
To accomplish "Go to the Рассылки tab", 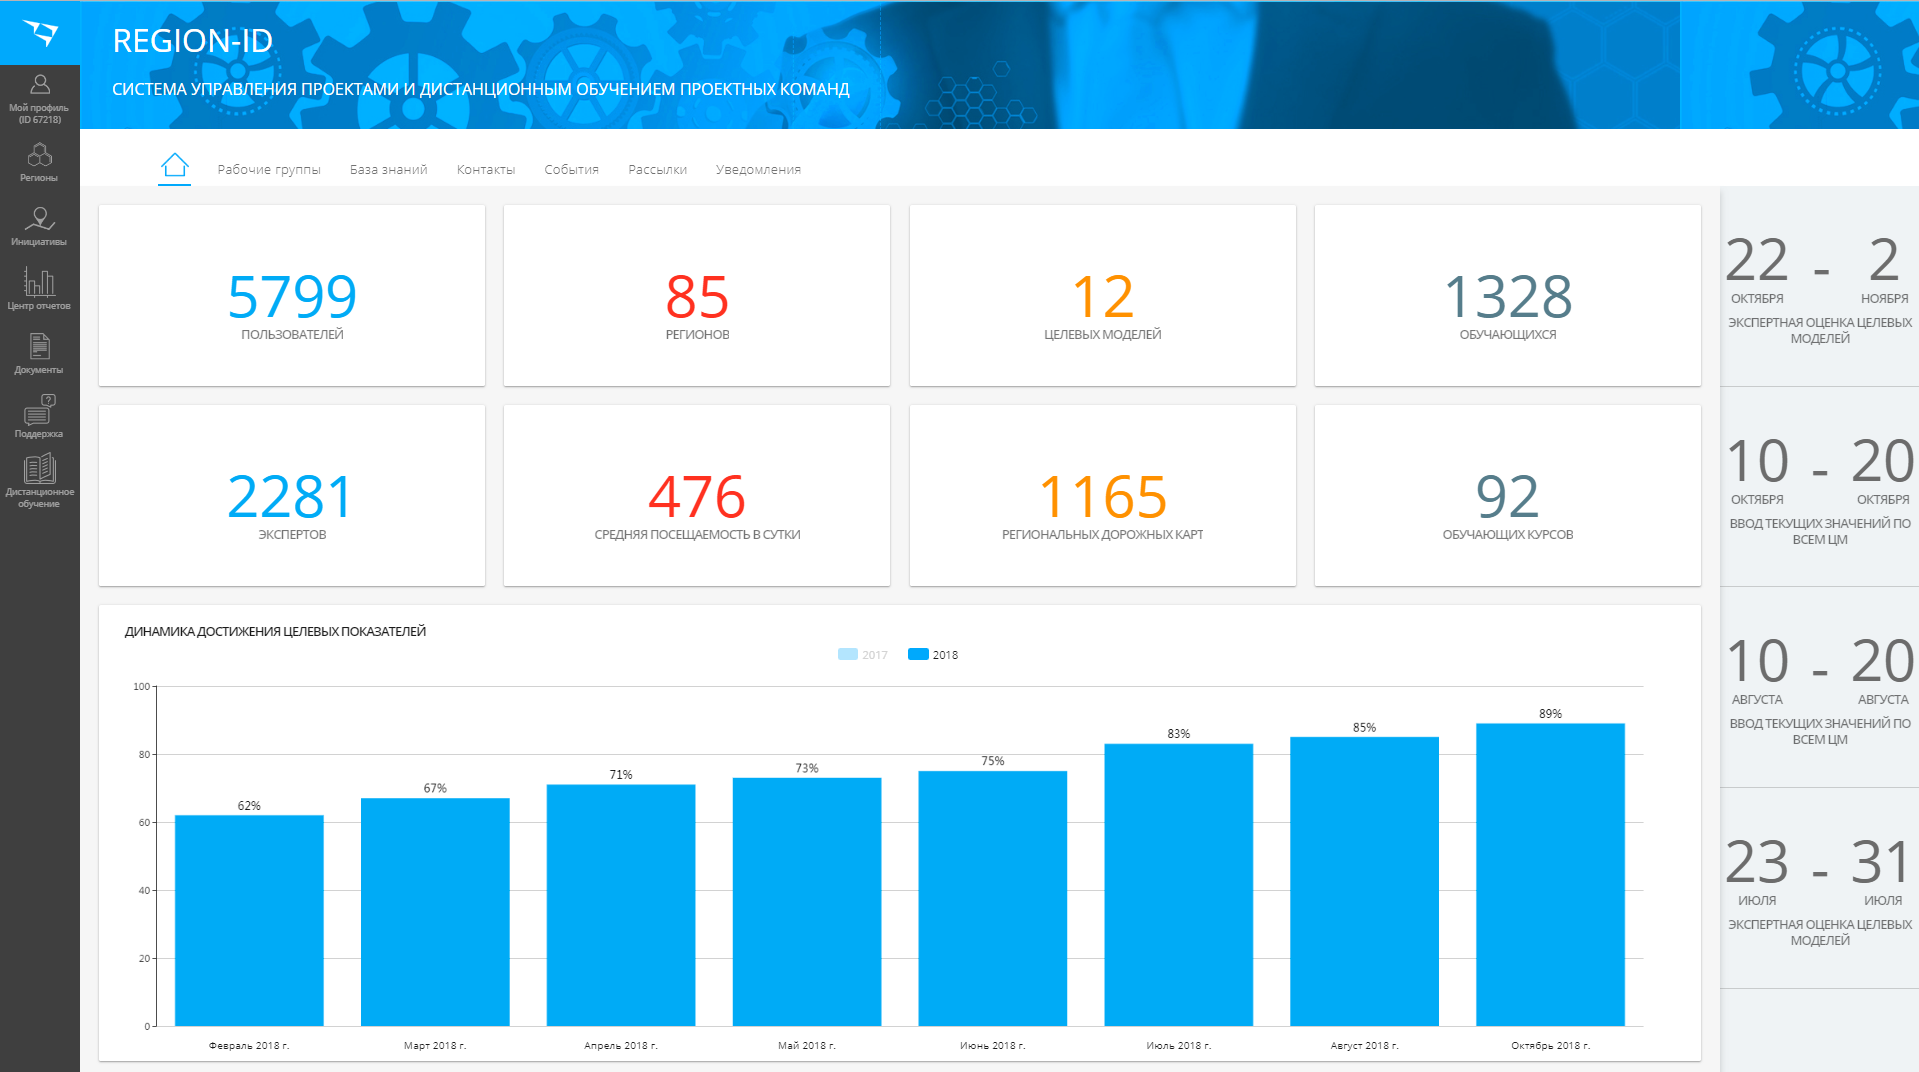I will [657, 170].
